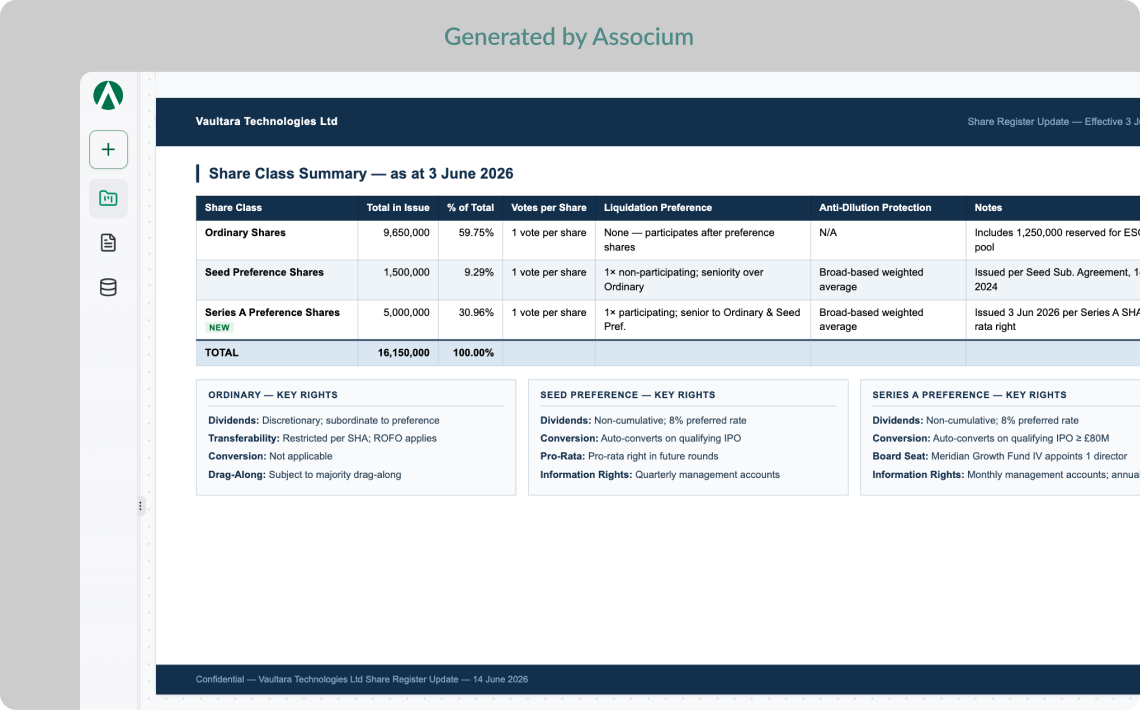Click the SEED PREFERENCE — KEY RIGHTS title
This screenshot has height=710, width=1140.
627,395
